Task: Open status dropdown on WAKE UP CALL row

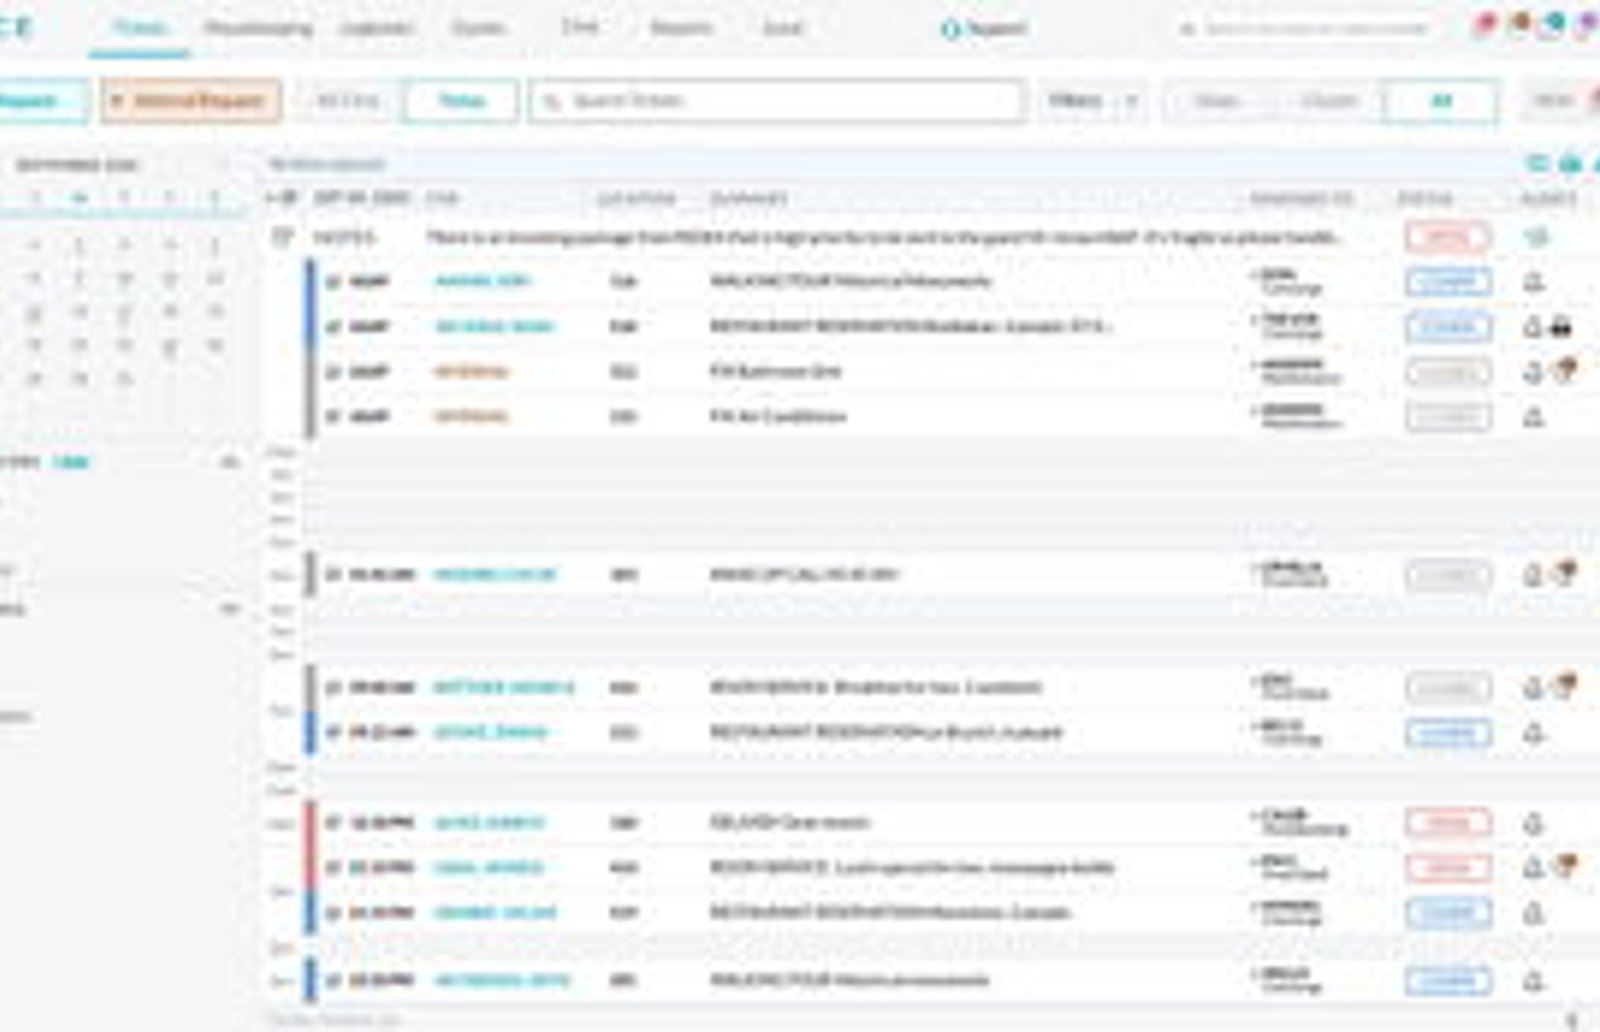Action: tap(1447, 575)
